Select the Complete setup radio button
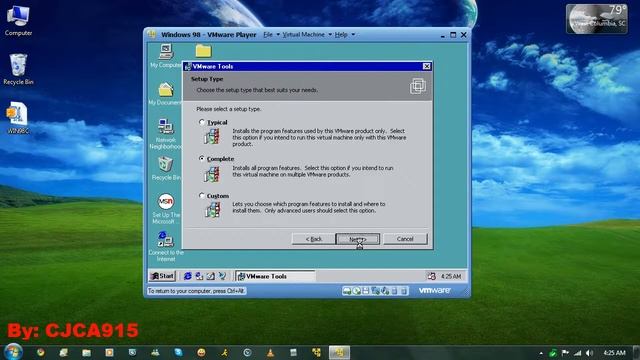The height and width of the screenshot is (360, 640). pos(202,158)
